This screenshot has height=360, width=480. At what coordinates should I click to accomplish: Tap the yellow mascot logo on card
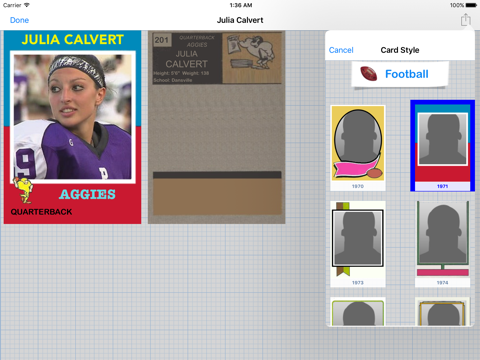click(23, 190)
